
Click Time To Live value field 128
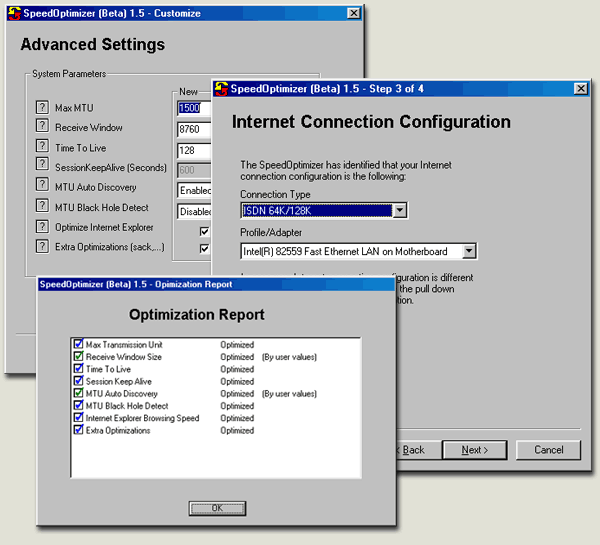194,150
